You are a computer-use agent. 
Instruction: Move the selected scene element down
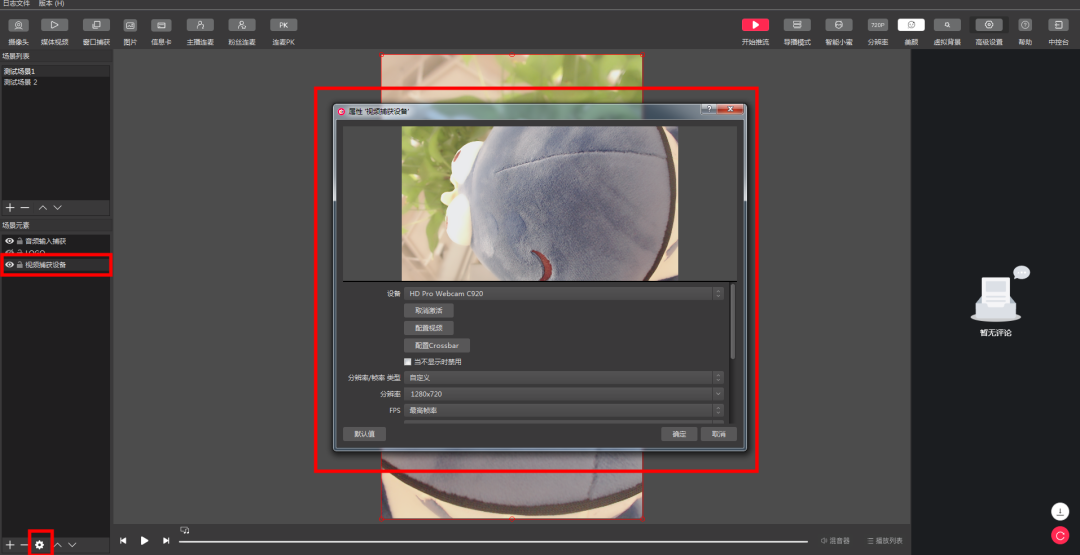(72, 545)
